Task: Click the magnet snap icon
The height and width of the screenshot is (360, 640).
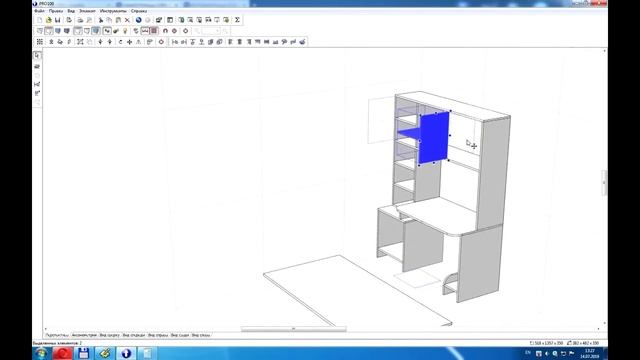Action: pyautogui.click(x=165, y=31)
